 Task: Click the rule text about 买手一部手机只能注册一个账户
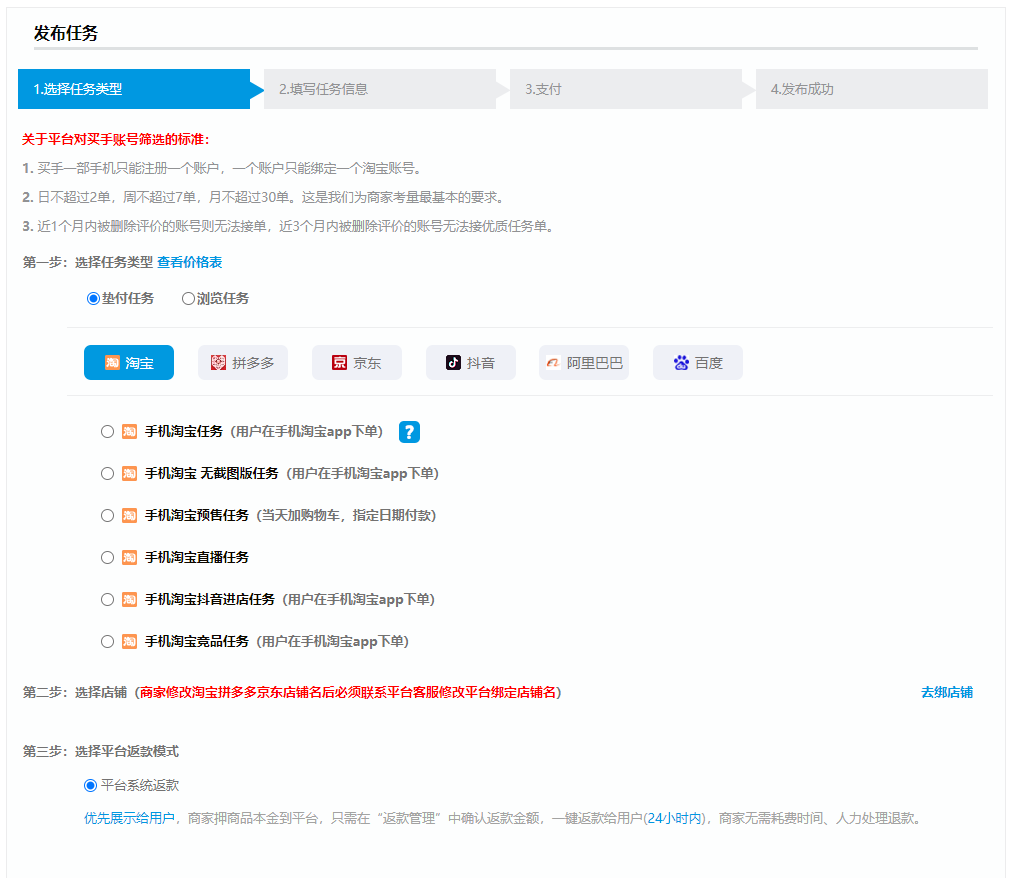tap(223, 168)
